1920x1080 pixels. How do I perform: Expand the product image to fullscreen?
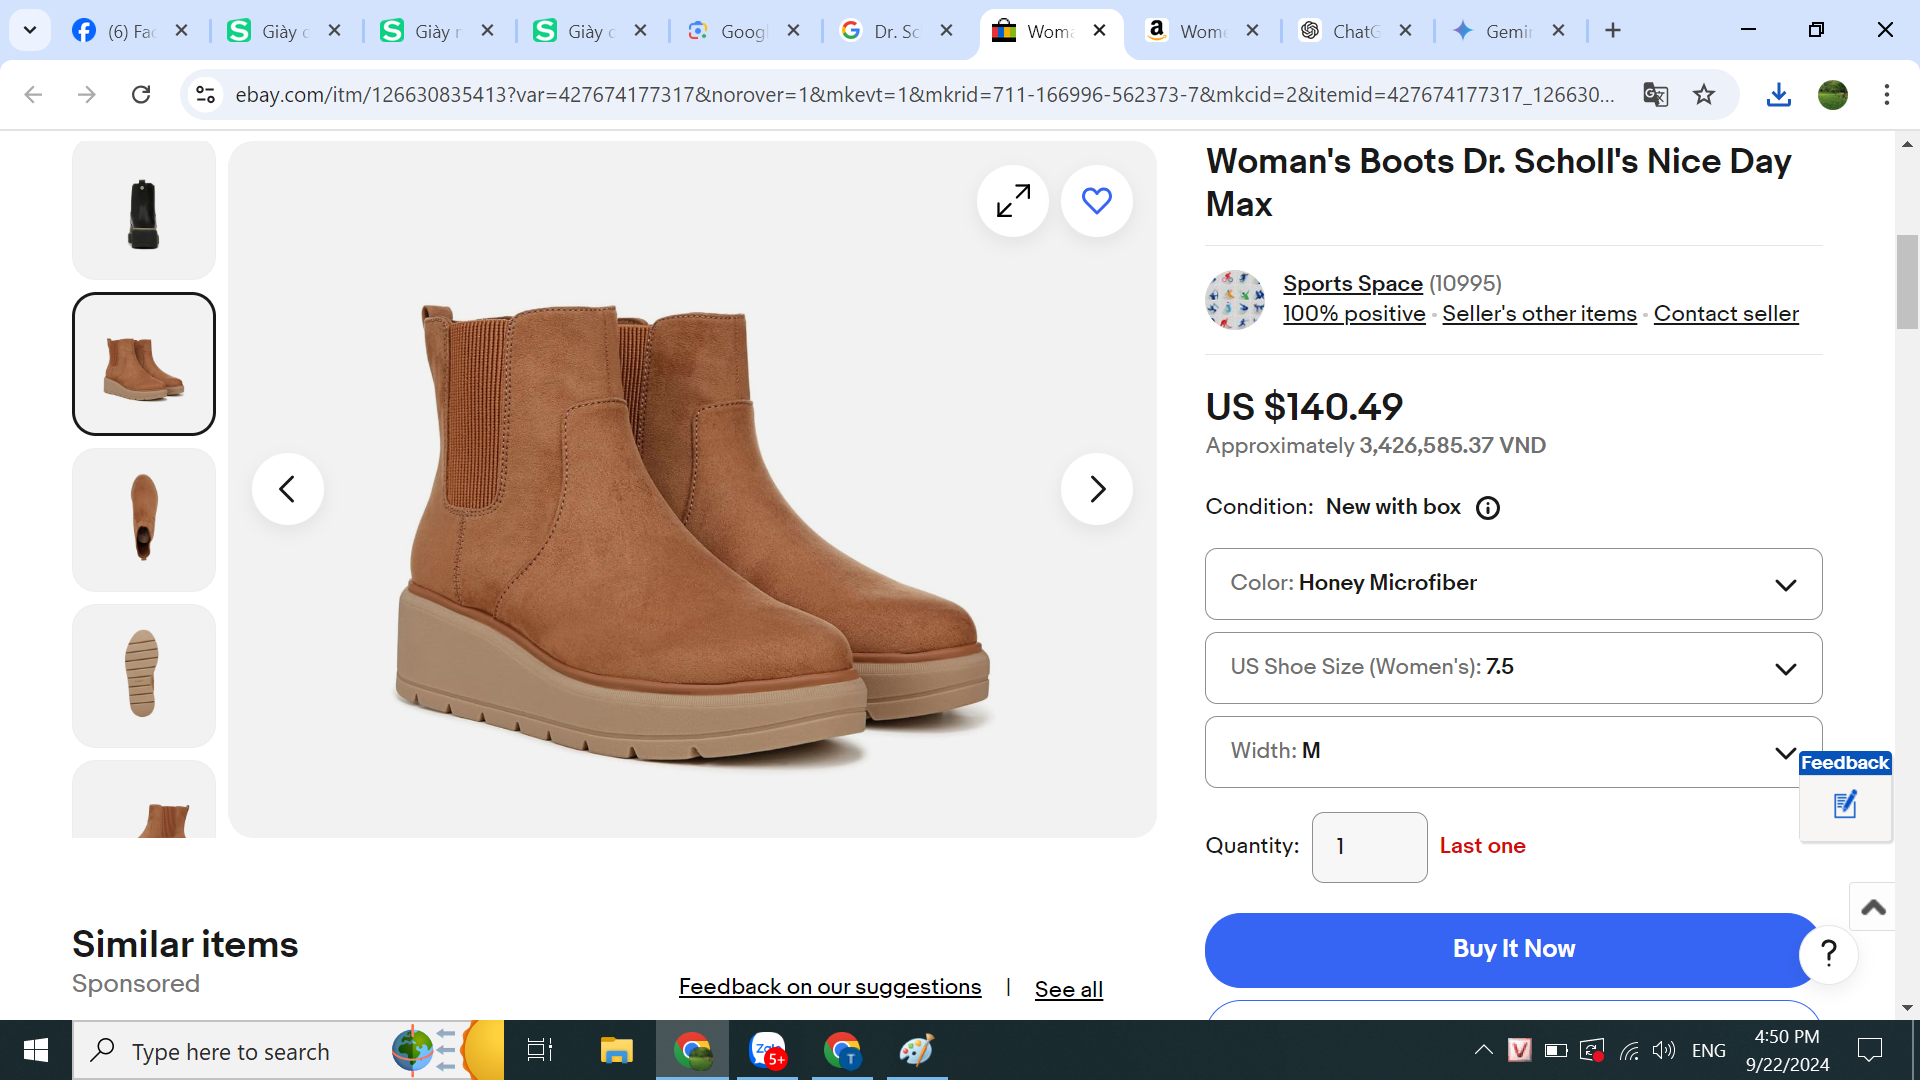pyautogui.click(x=1013, y=201)
